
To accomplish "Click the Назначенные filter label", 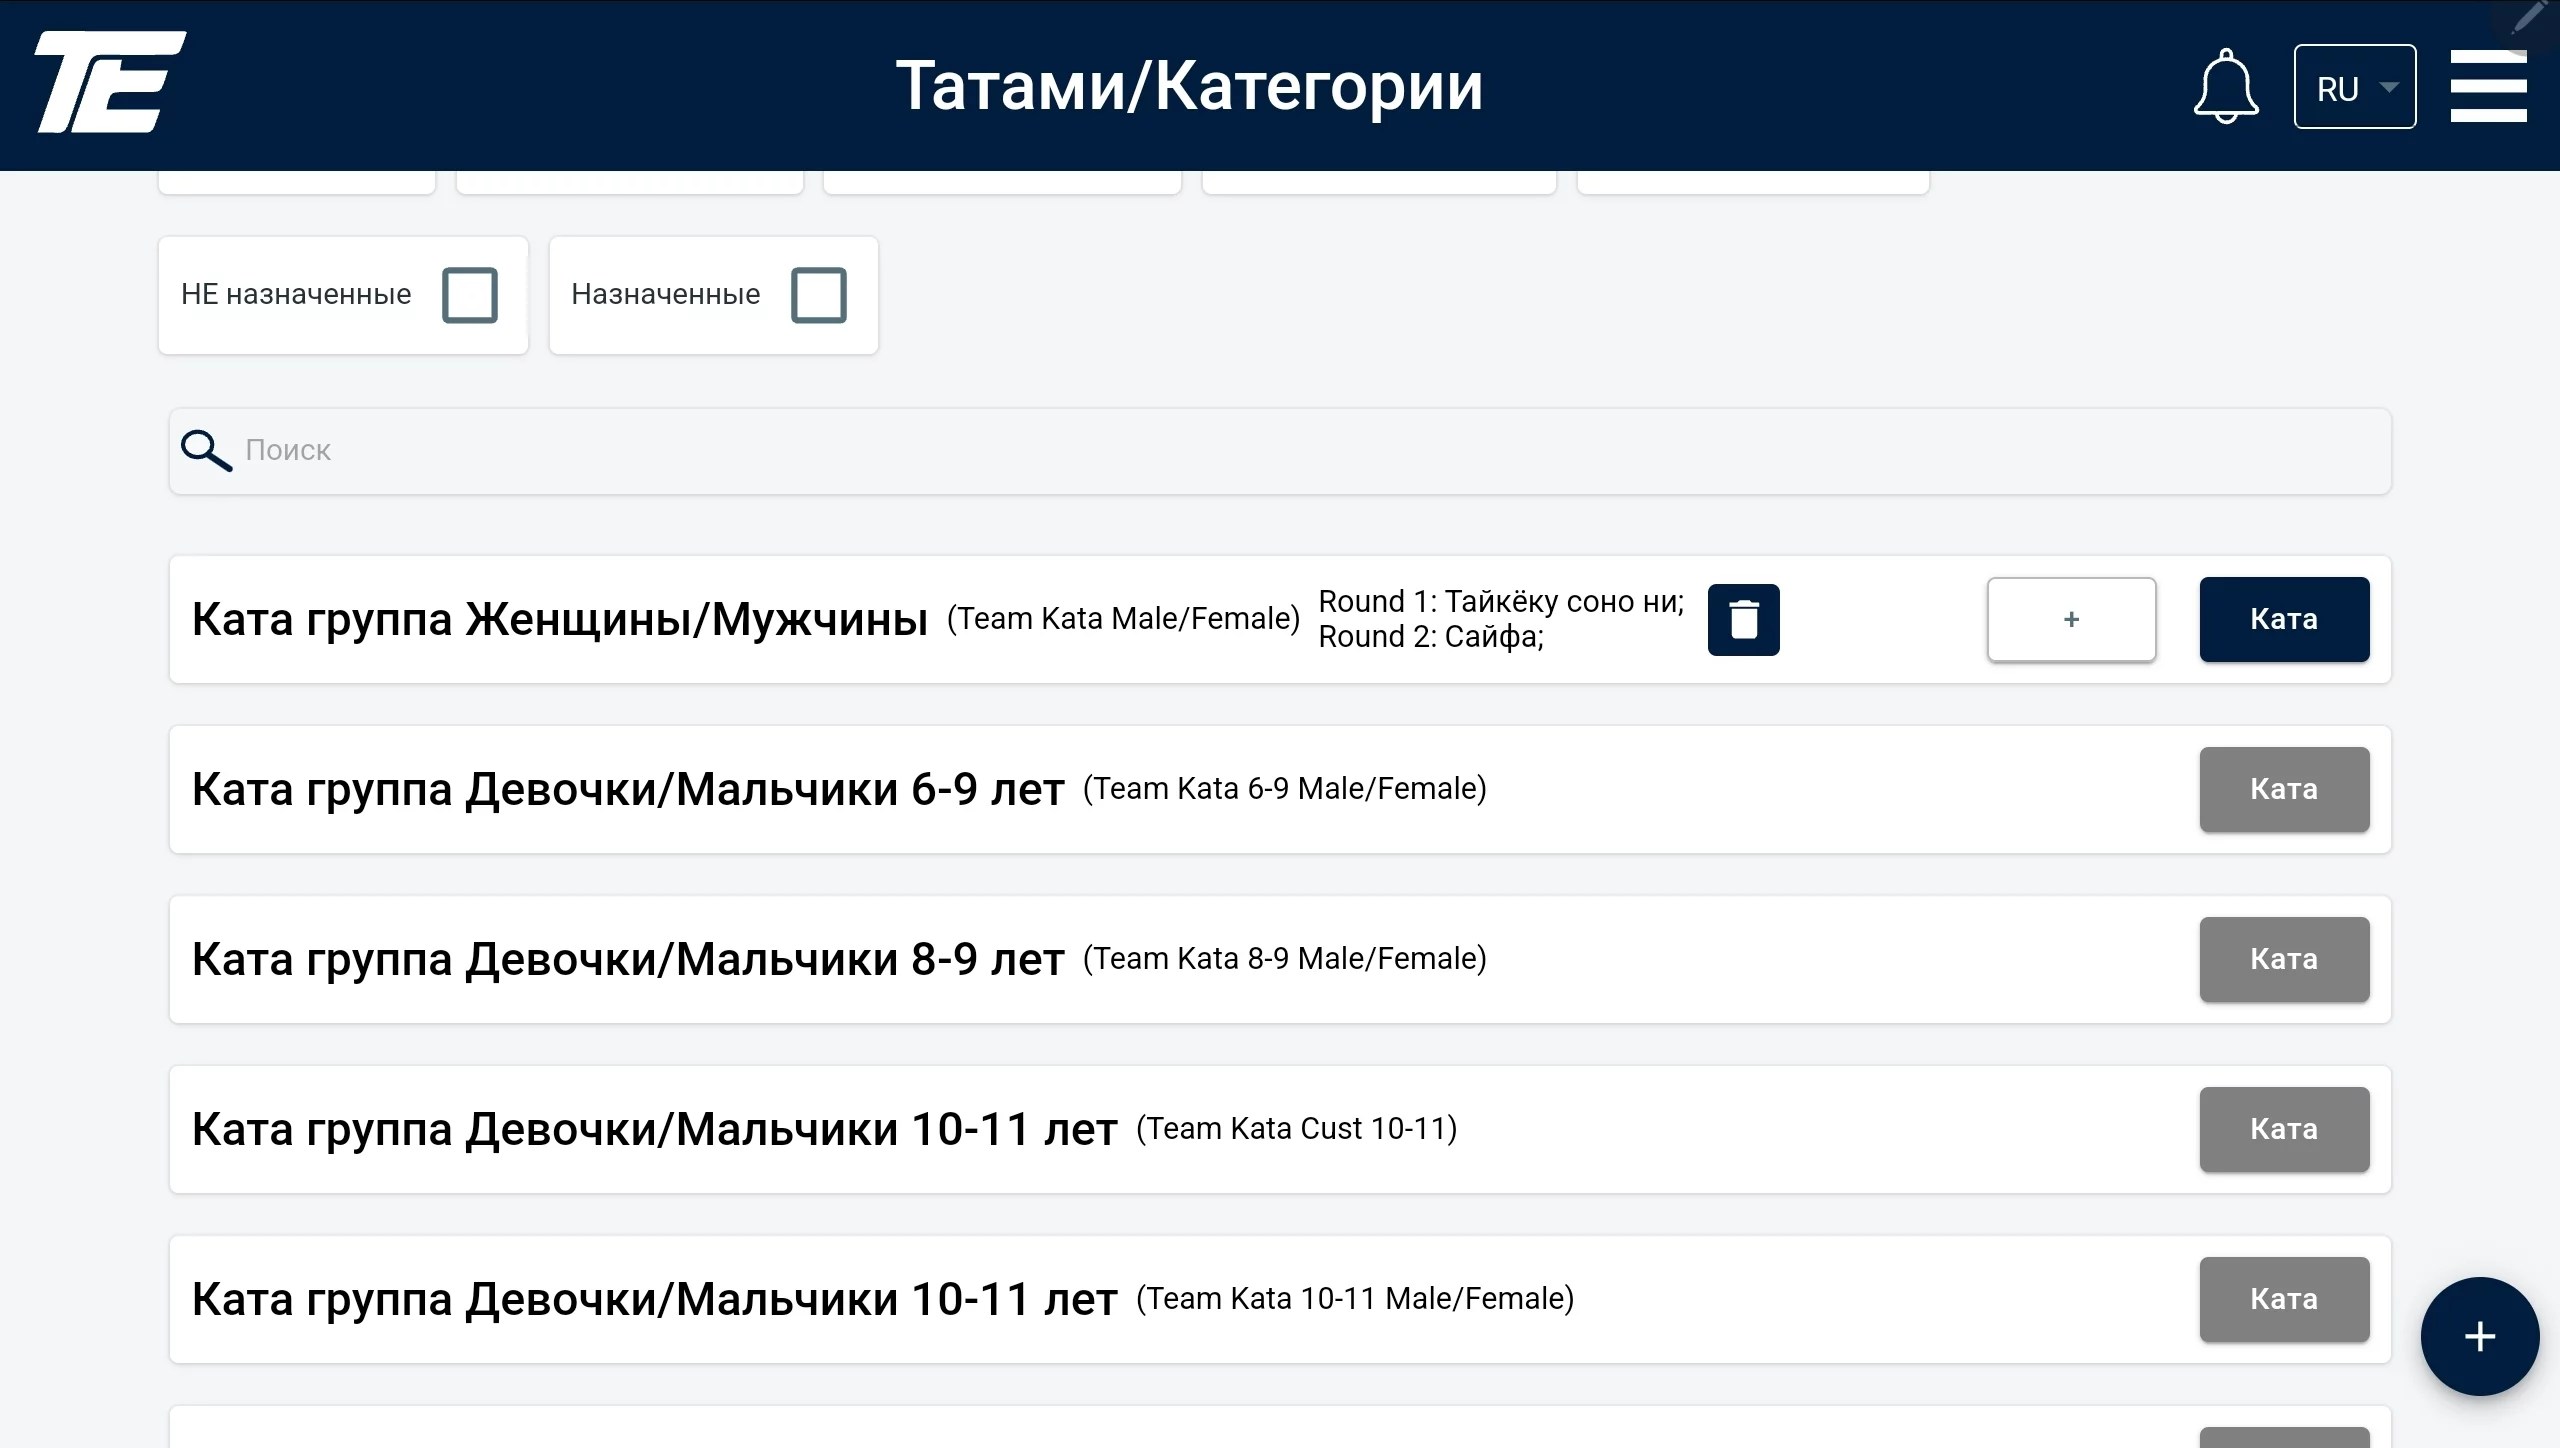I will coord(666,294).
